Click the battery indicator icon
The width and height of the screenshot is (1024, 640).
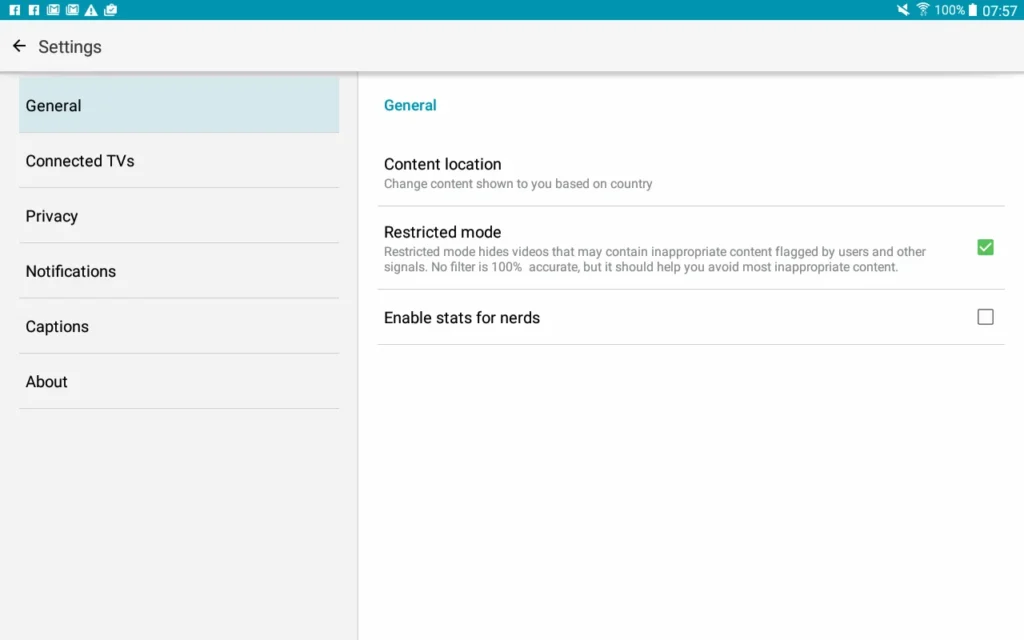(973, 10)
